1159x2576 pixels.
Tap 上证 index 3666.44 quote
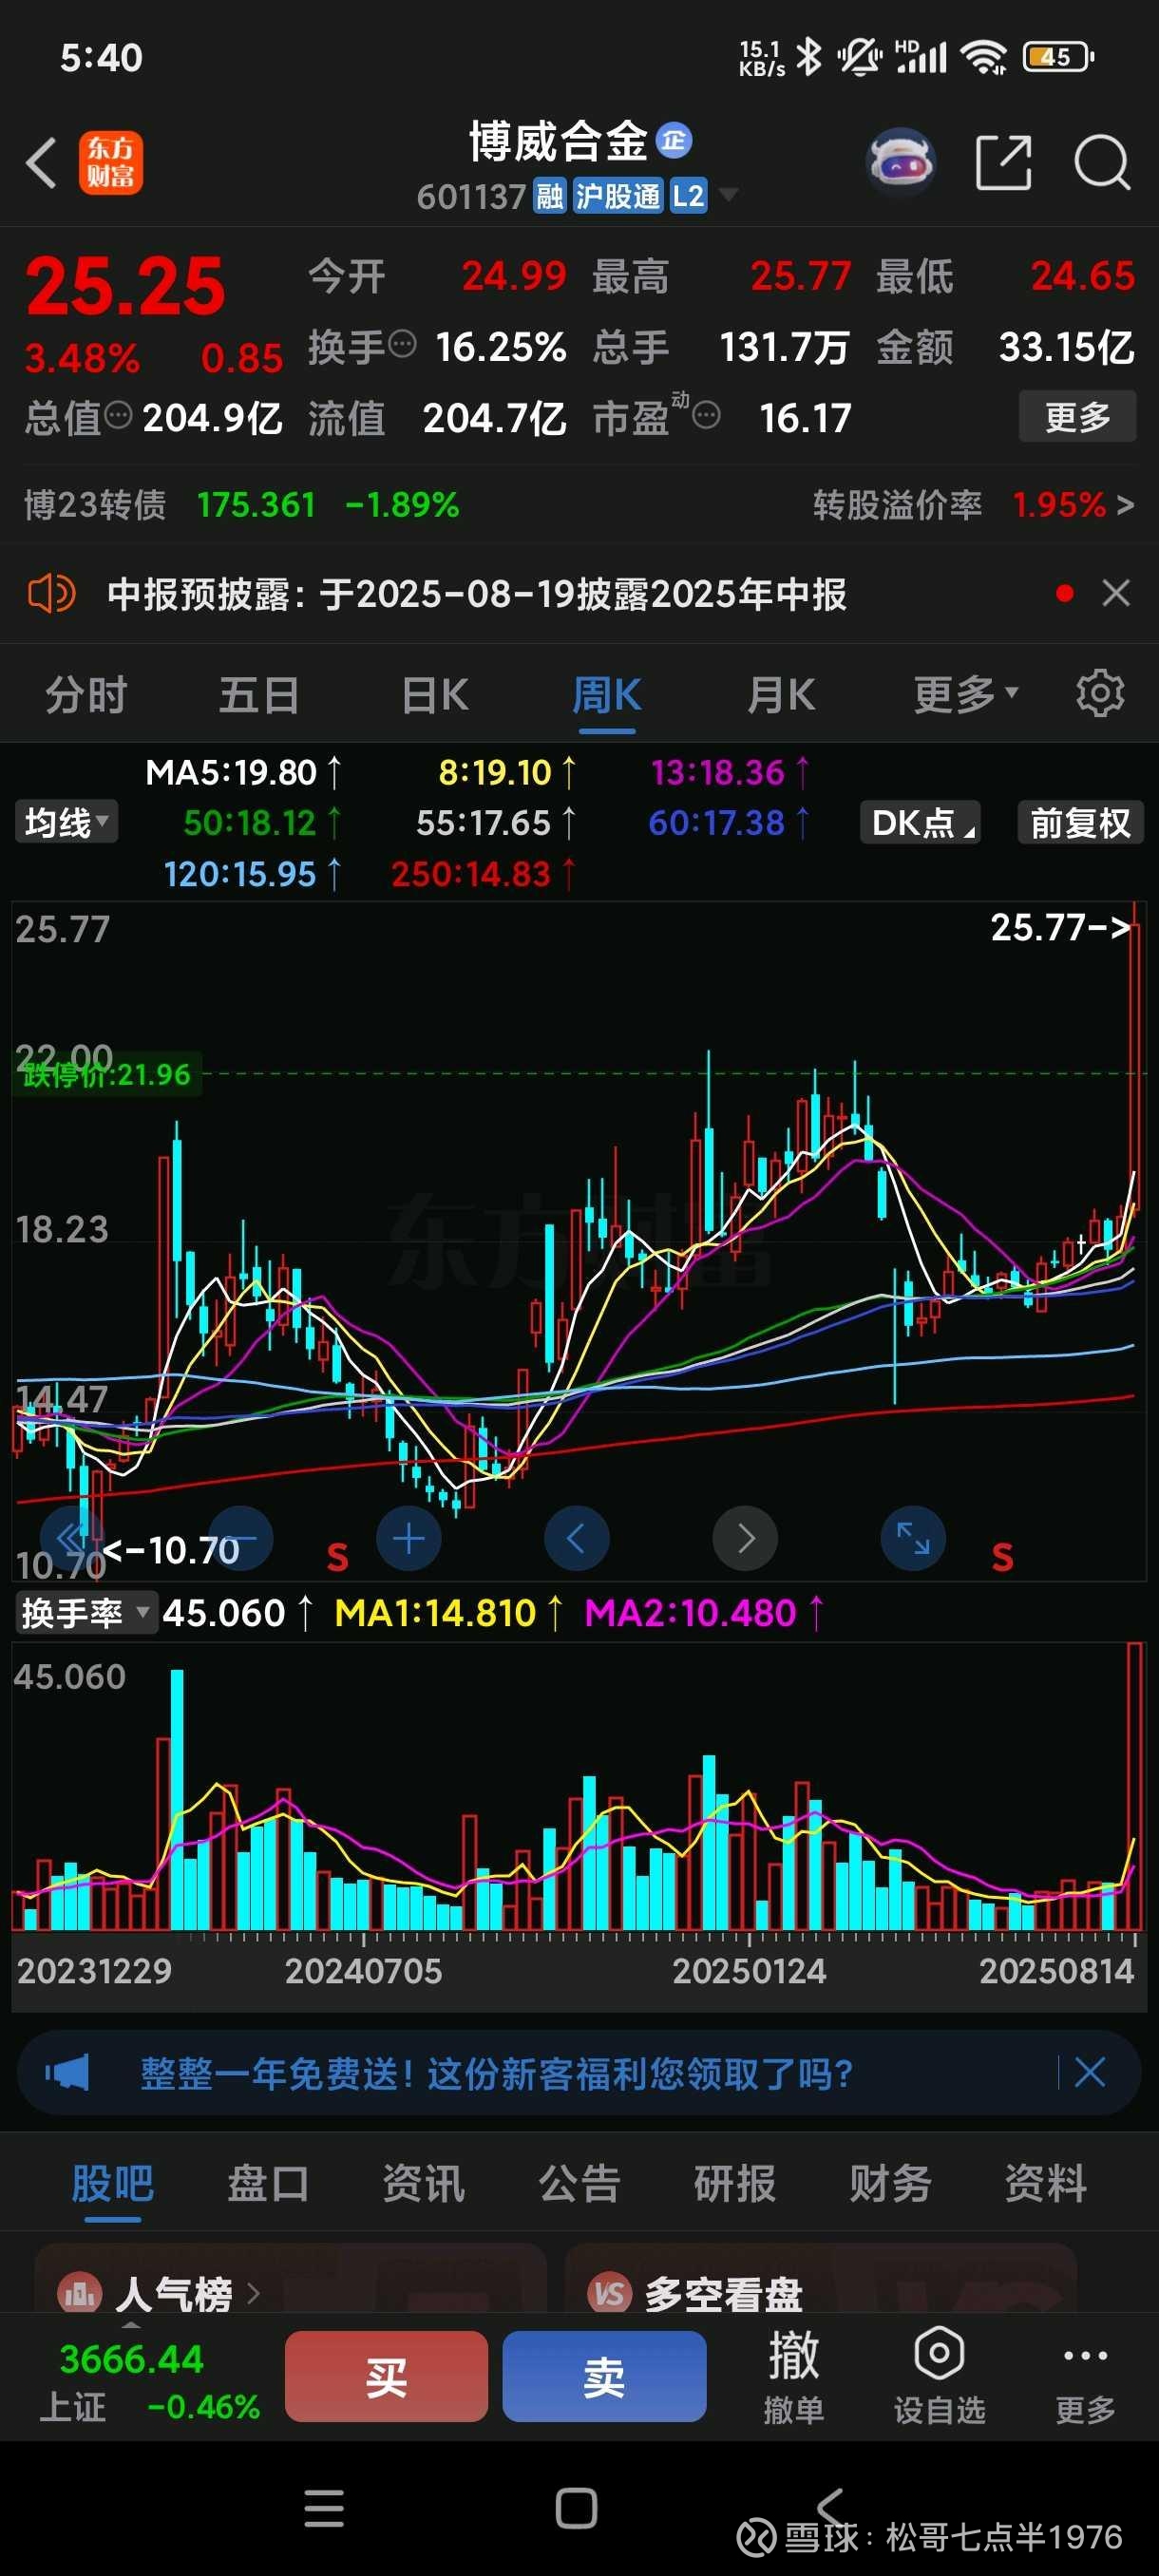coord(148,2380)
